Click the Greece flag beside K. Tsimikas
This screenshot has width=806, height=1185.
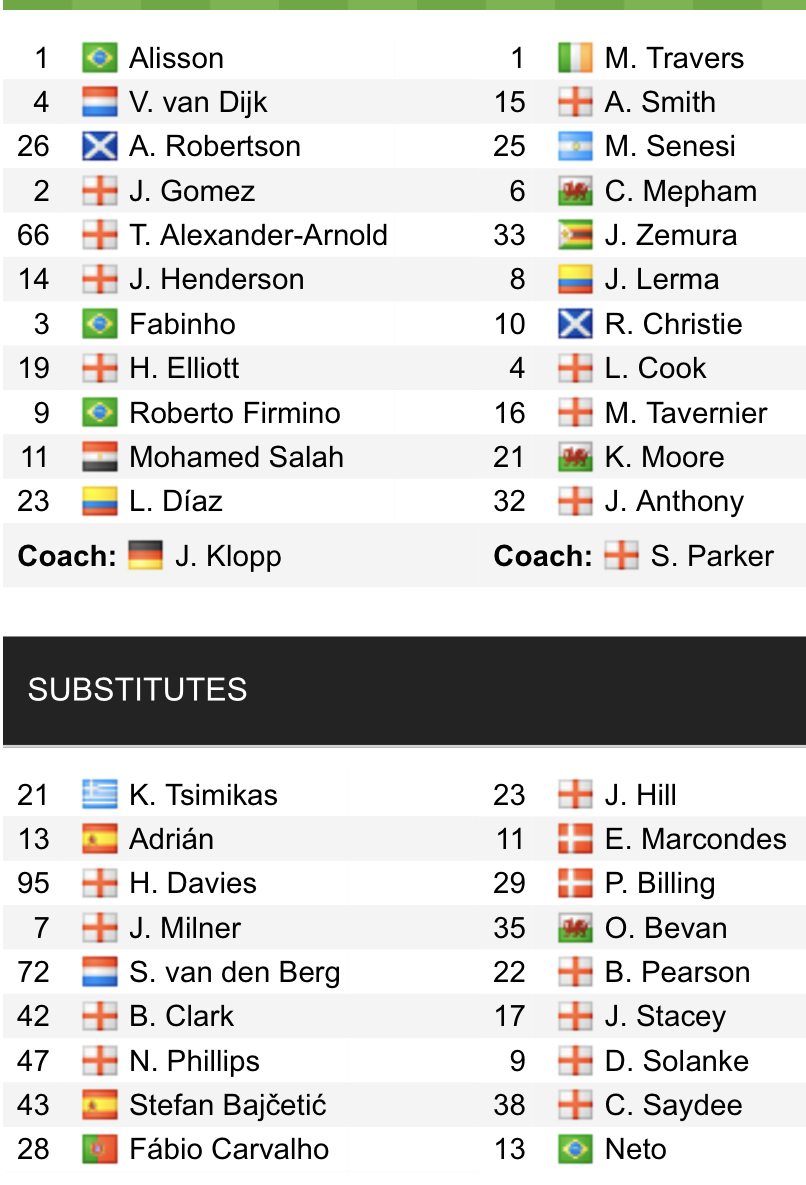[99, 795]
